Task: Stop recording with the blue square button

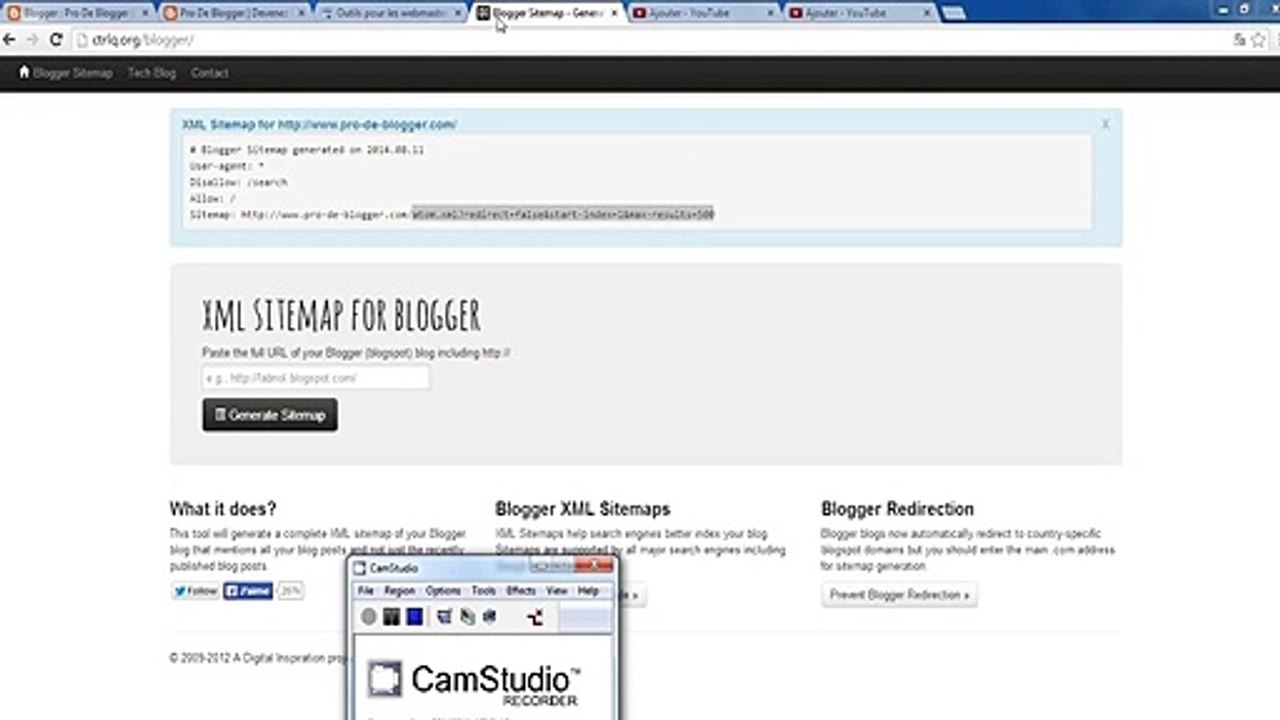Action: [414, 617]
